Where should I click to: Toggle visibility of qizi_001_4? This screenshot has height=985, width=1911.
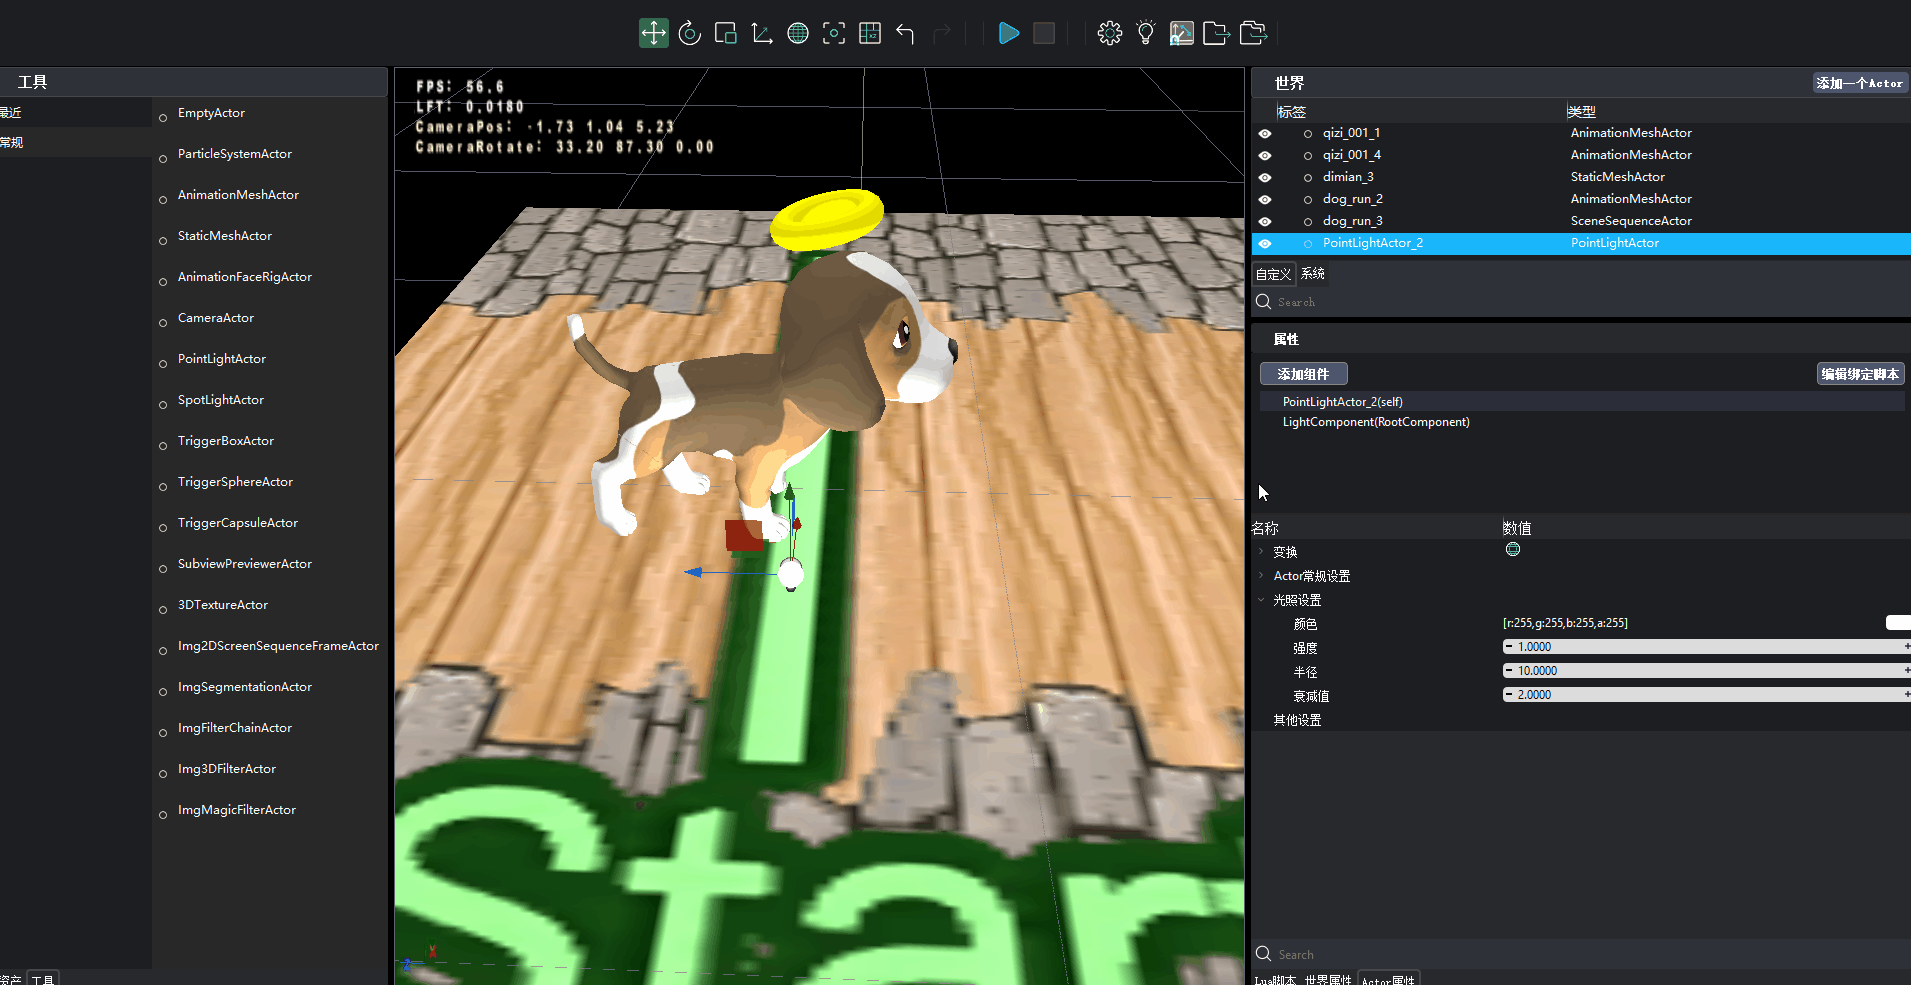pos(1265,155)
